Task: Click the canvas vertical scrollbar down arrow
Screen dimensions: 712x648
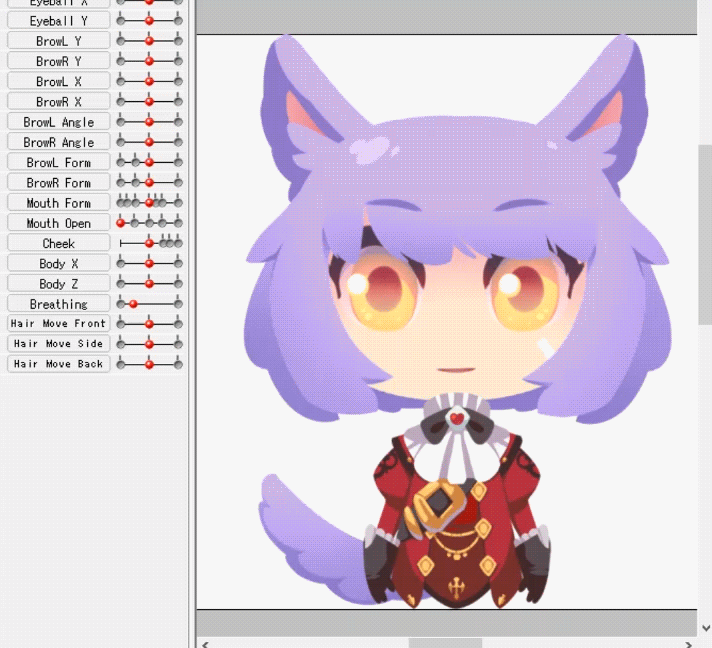Action: (x=705, y=627)
